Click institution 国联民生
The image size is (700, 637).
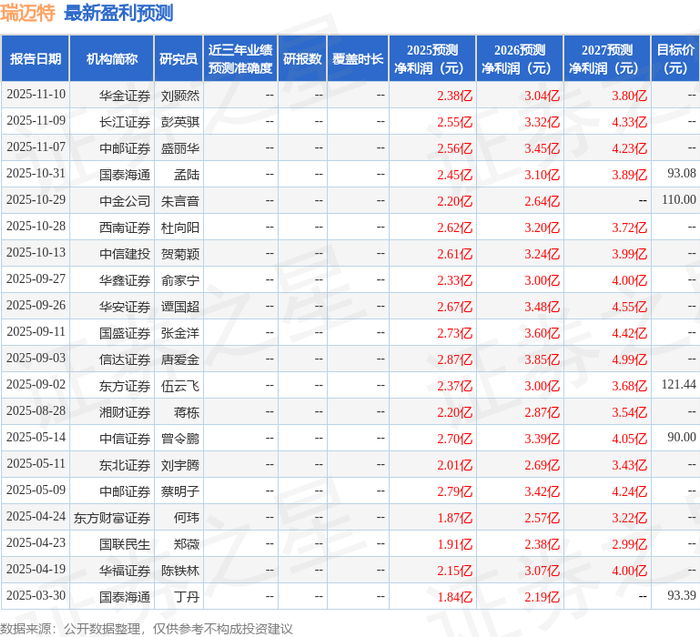coord(125,544)
